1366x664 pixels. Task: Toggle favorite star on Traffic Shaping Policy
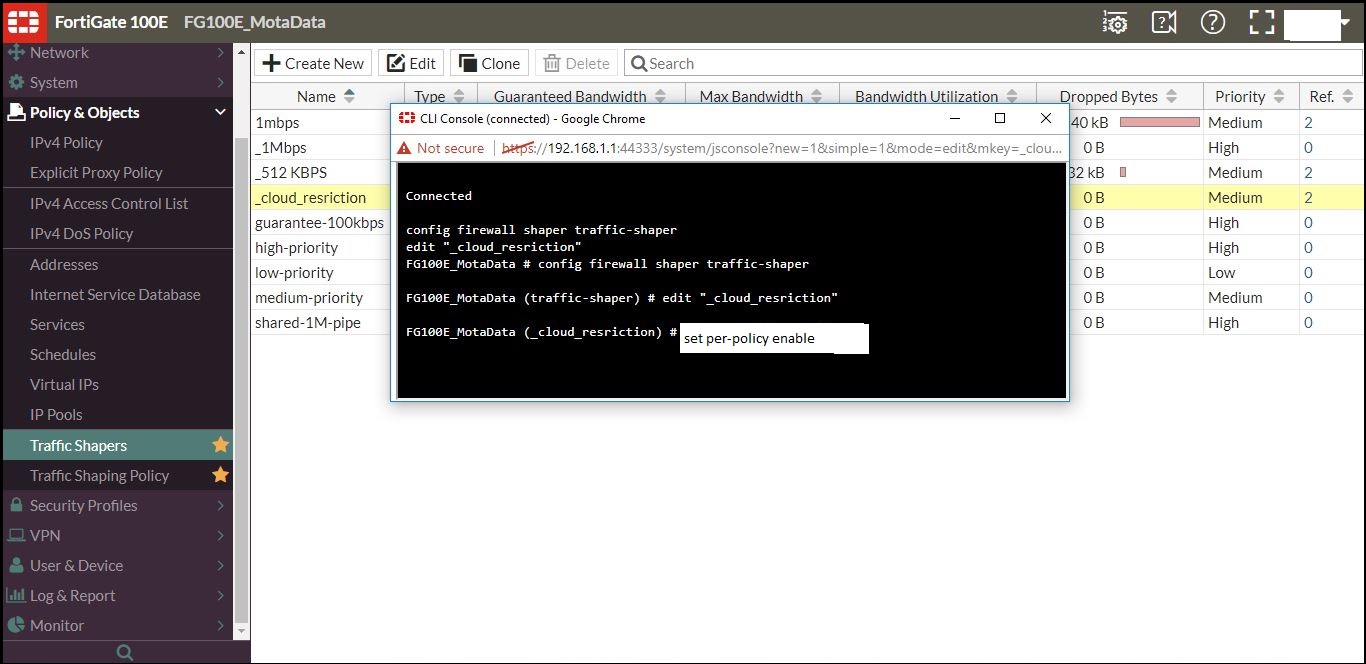[x=221, y=475]
